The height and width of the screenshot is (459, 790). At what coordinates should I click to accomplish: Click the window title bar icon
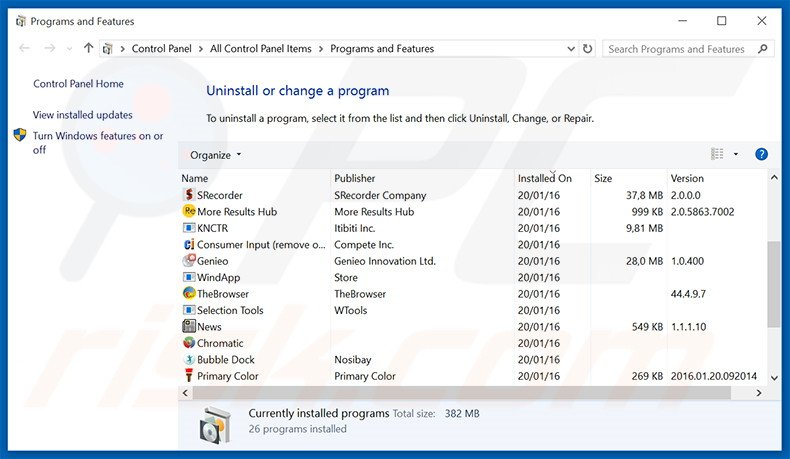click(21, 21)
